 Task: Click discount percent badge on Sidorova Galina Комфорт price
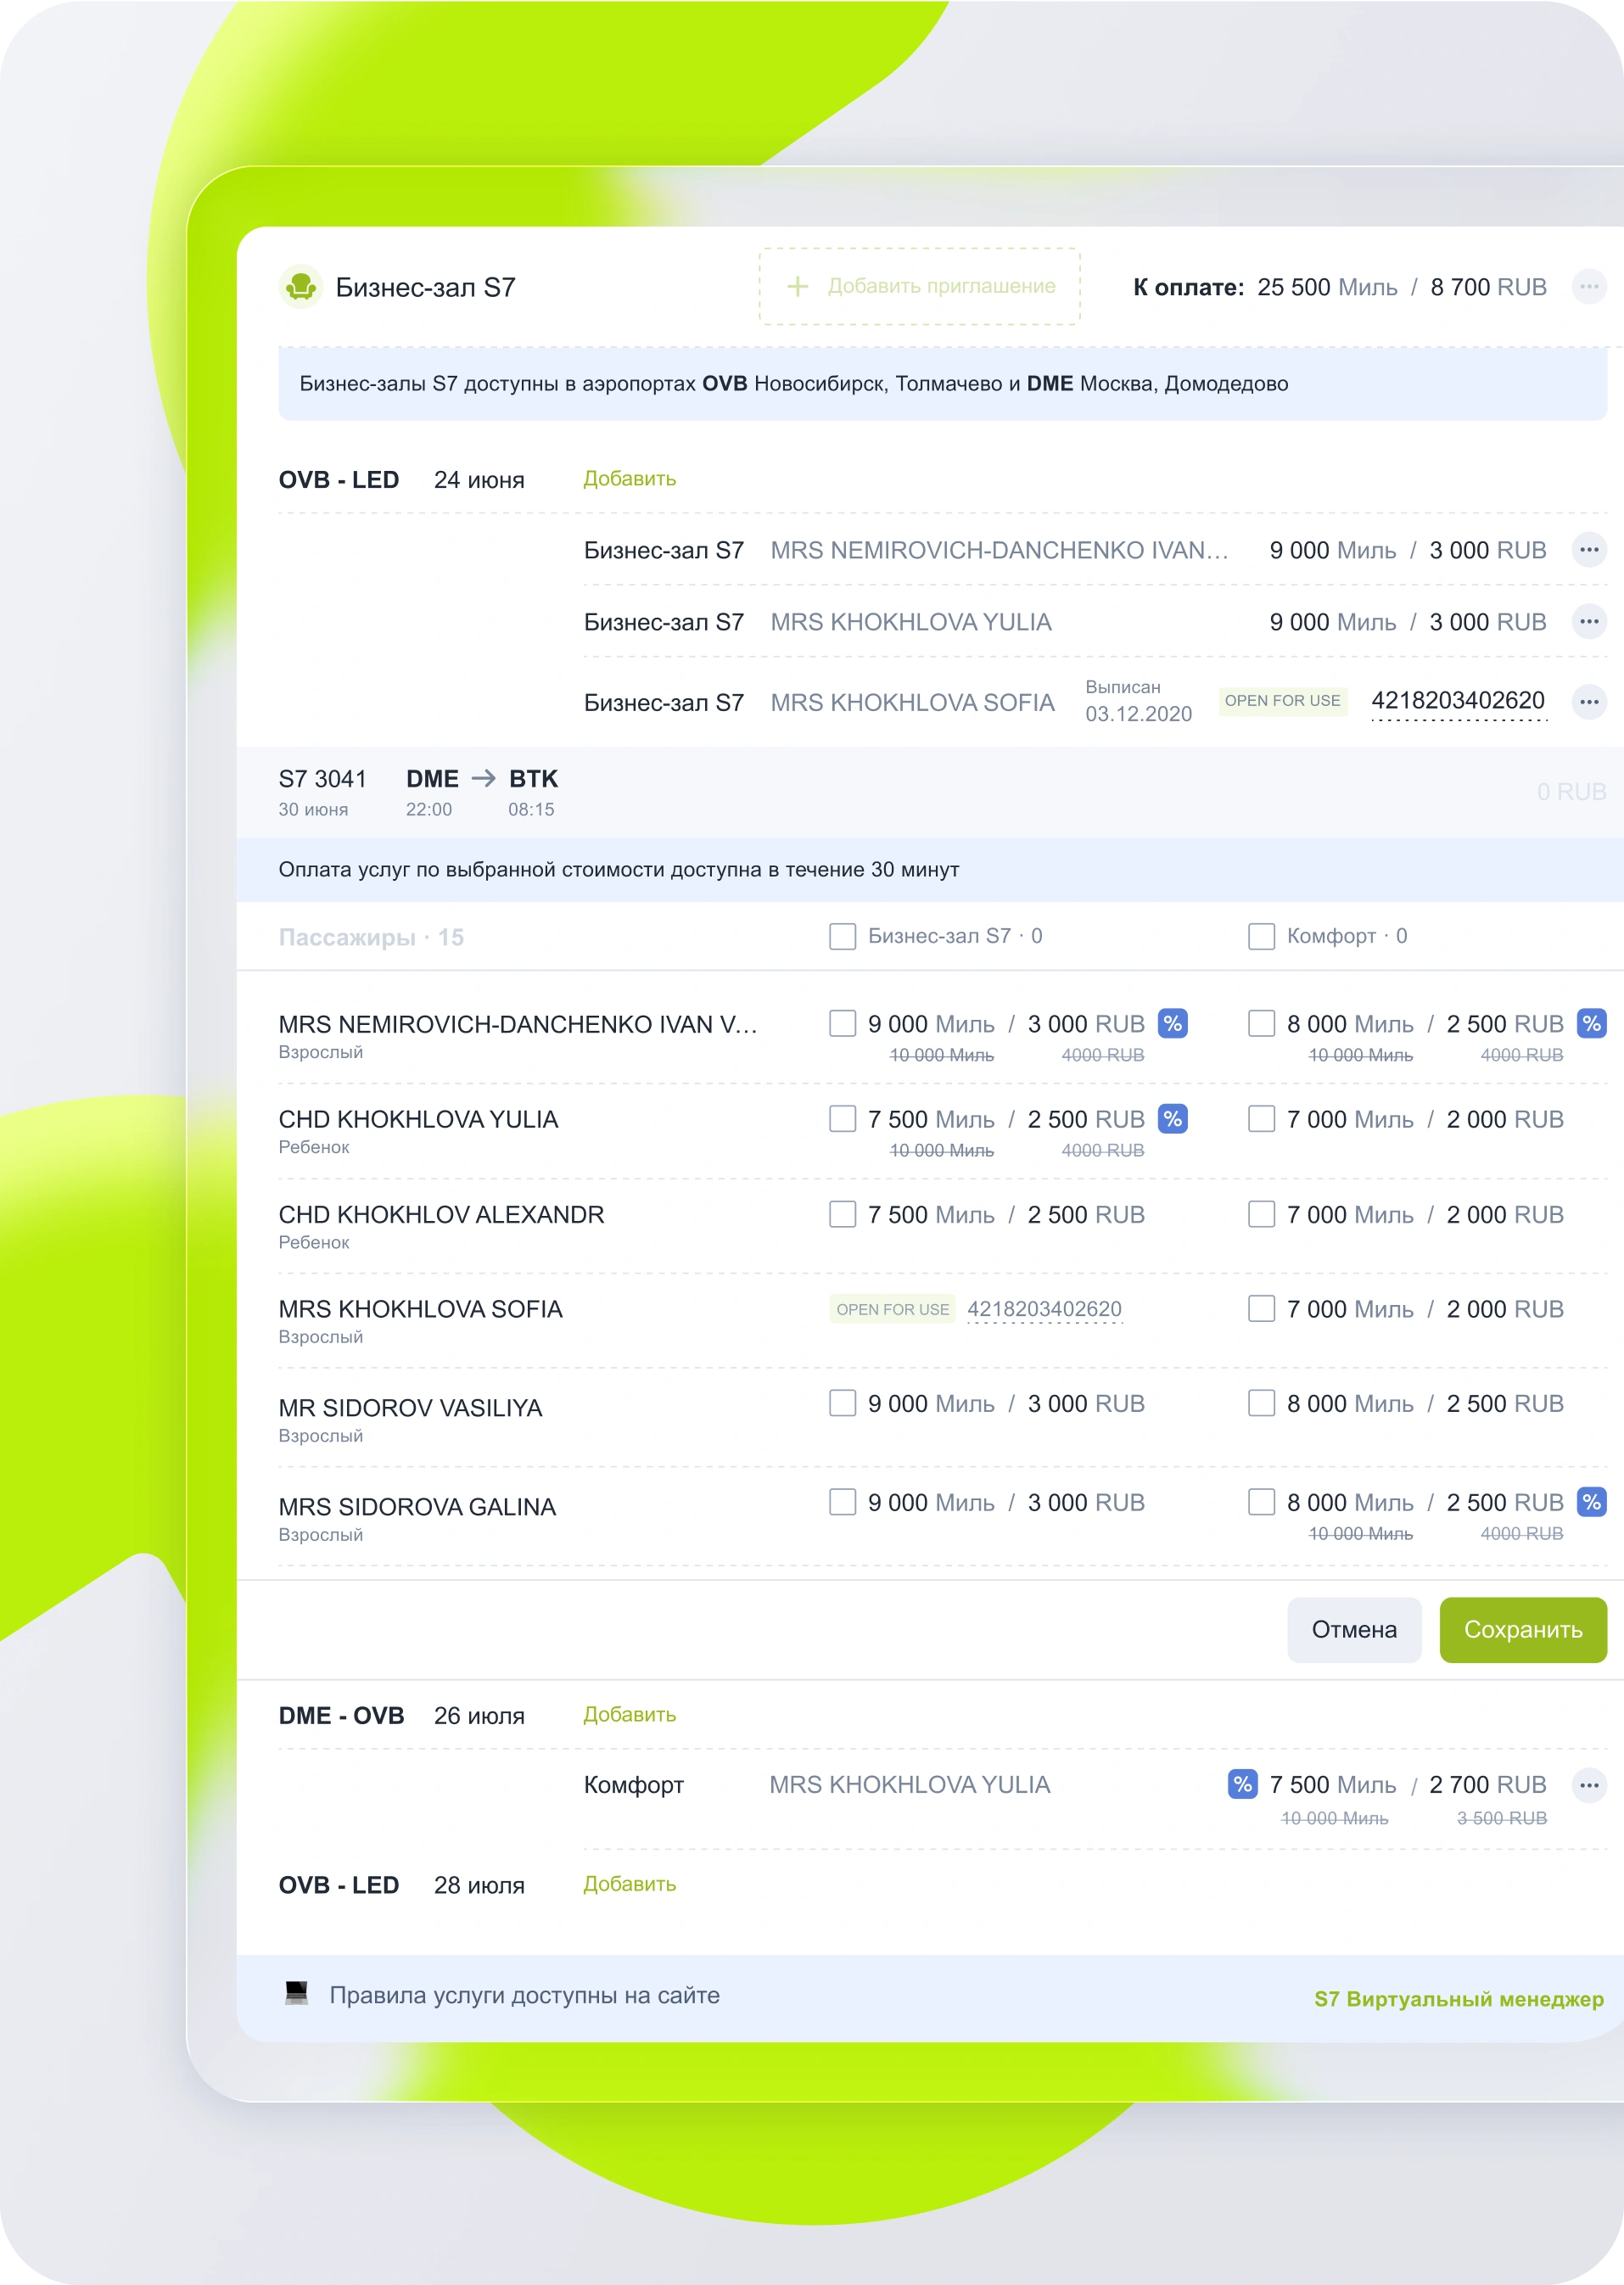click(x=1591, y=1502)
